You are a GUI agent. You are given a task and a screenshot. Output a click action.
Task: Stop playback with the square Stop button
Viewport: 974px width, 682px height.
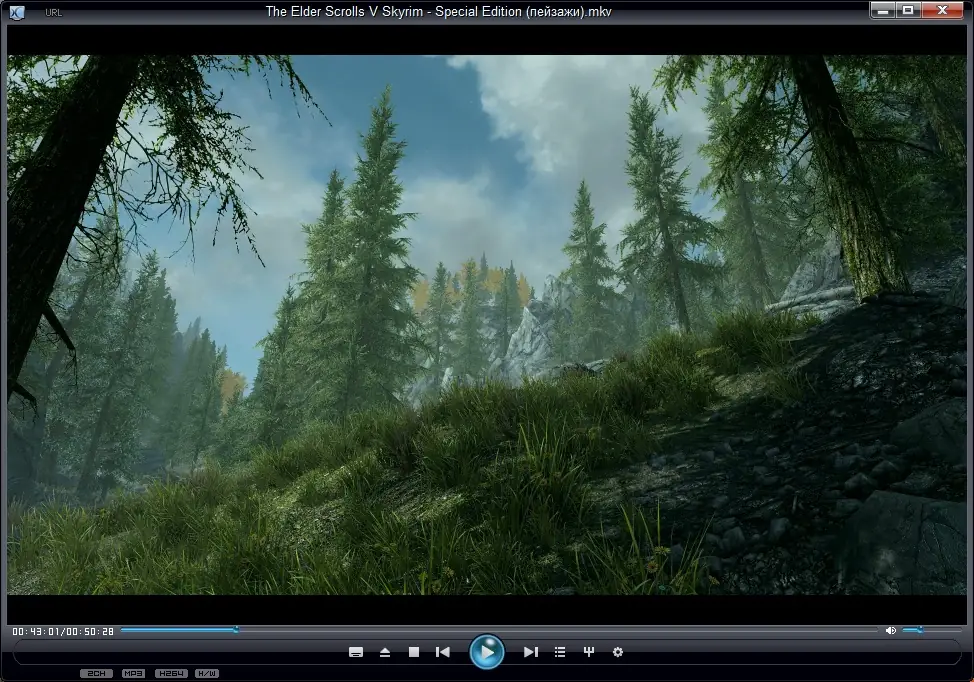click(414, 652)
